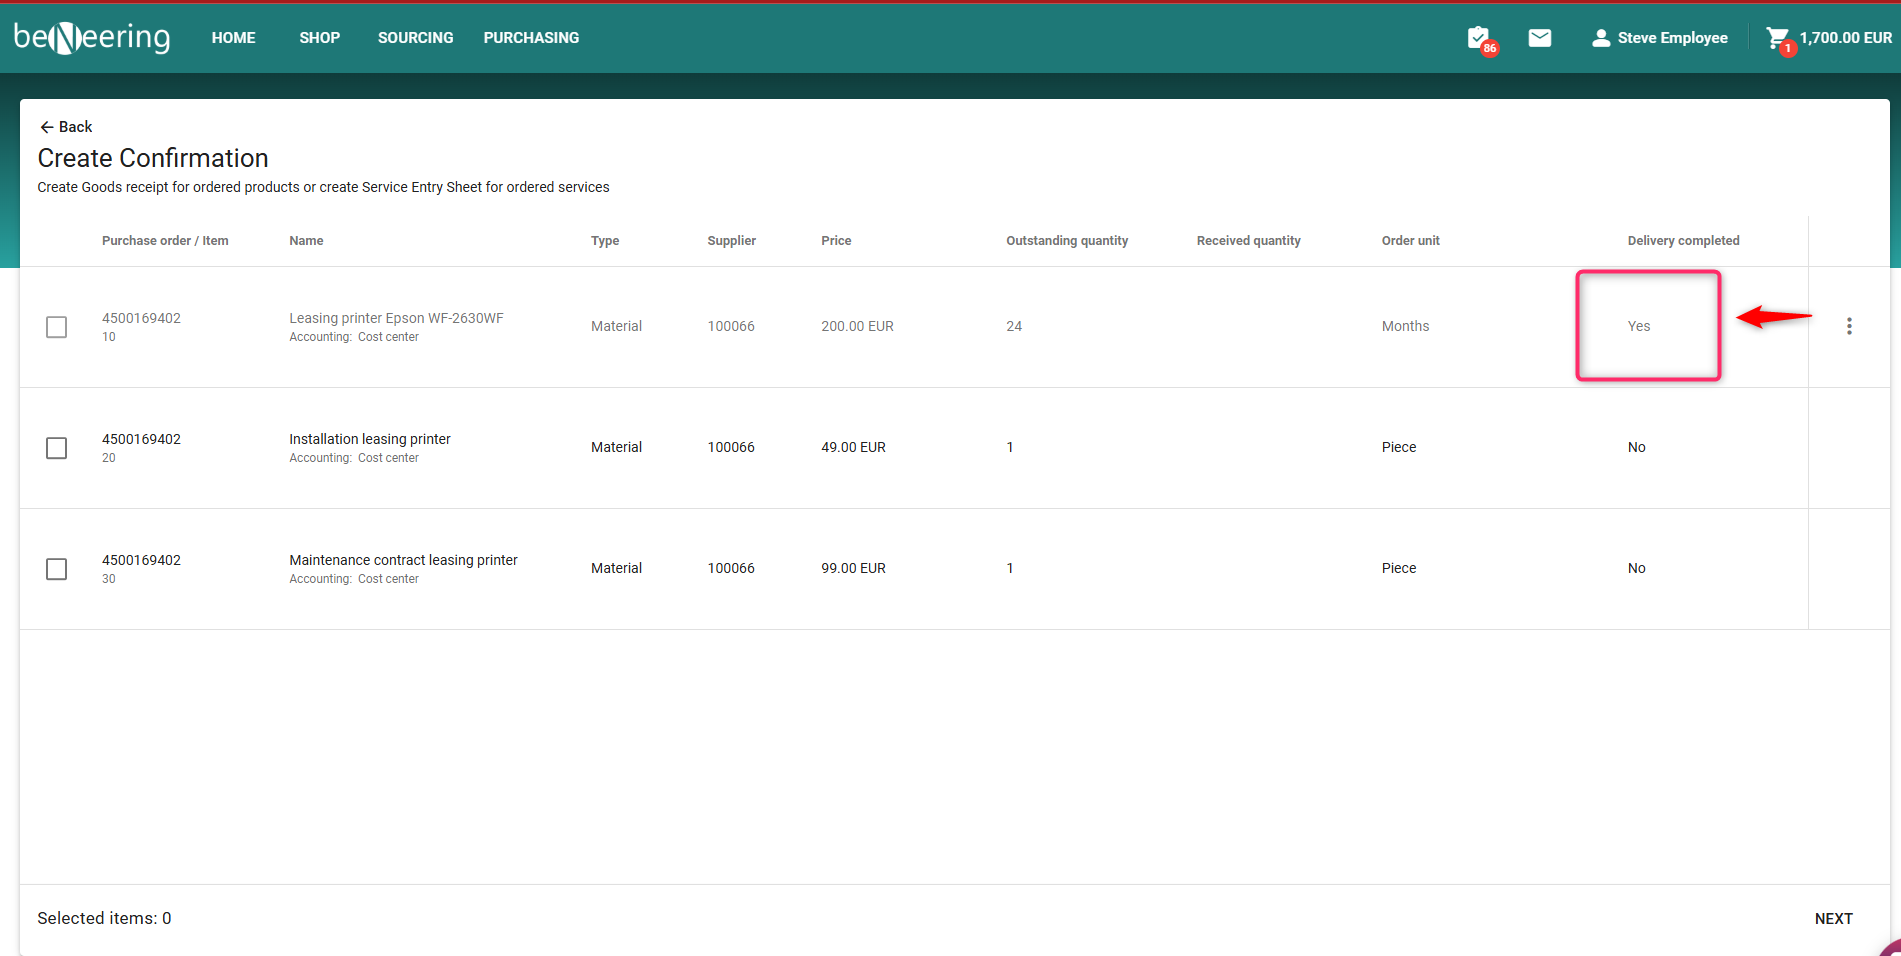
Task: Select checkbox for Installation leasing printer
Action: pos(57,448)
